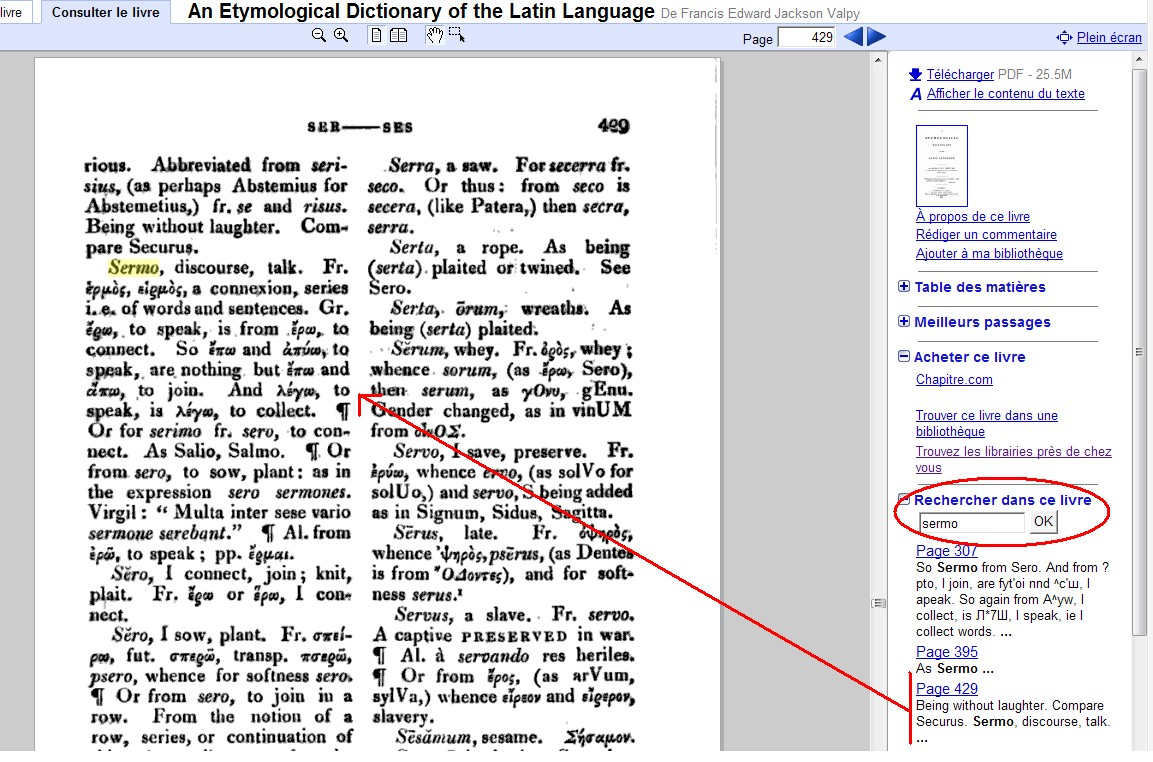Expand the Meilleurs passages section
Viewport: 1153px width, 762px height.
click(904, 321)
